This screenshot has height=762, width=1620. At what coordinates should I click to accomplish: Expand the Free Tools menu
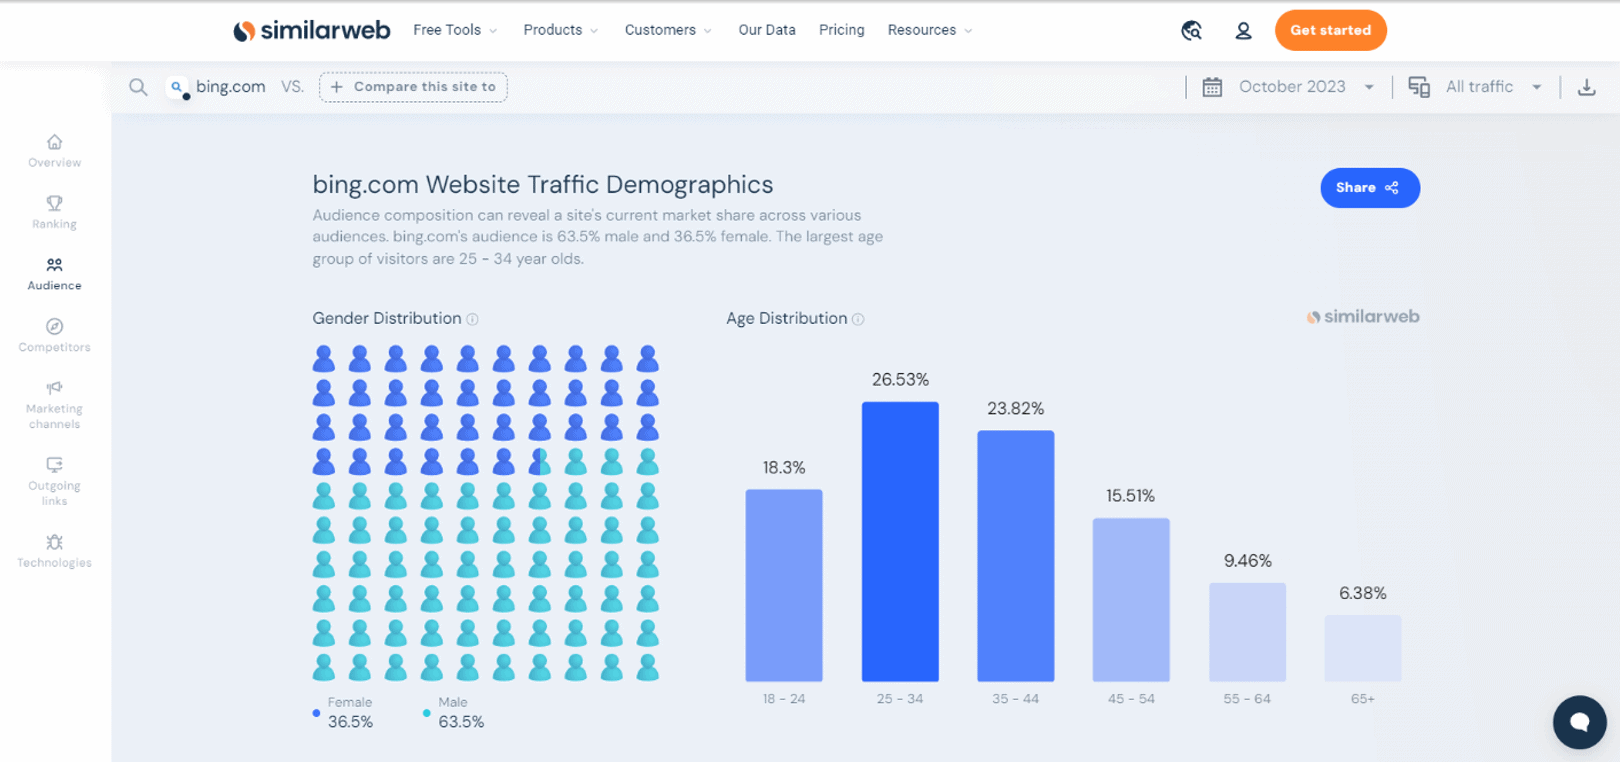tap(455, 30)
